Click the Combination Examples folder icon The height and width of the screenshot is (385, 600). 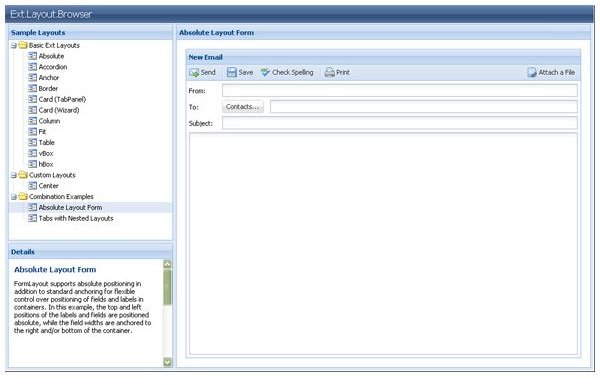[x=23, y=196]
